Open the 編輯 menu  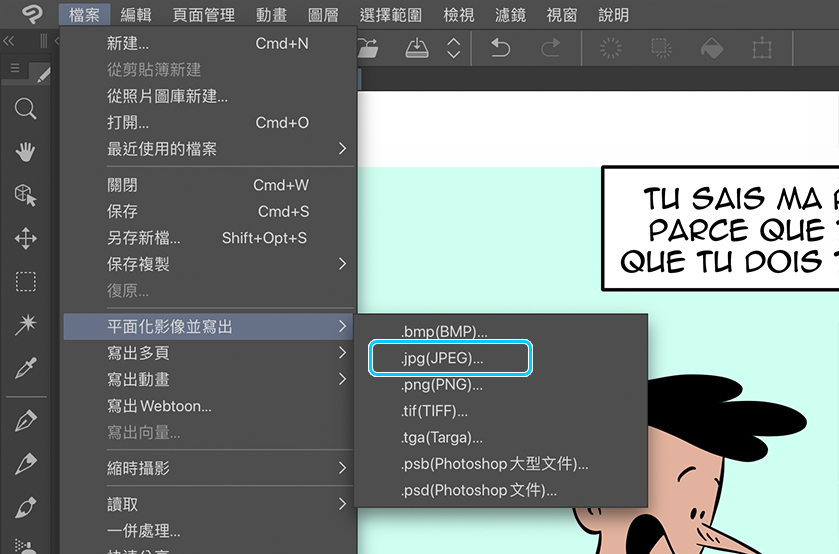click(x=136, y=15)
